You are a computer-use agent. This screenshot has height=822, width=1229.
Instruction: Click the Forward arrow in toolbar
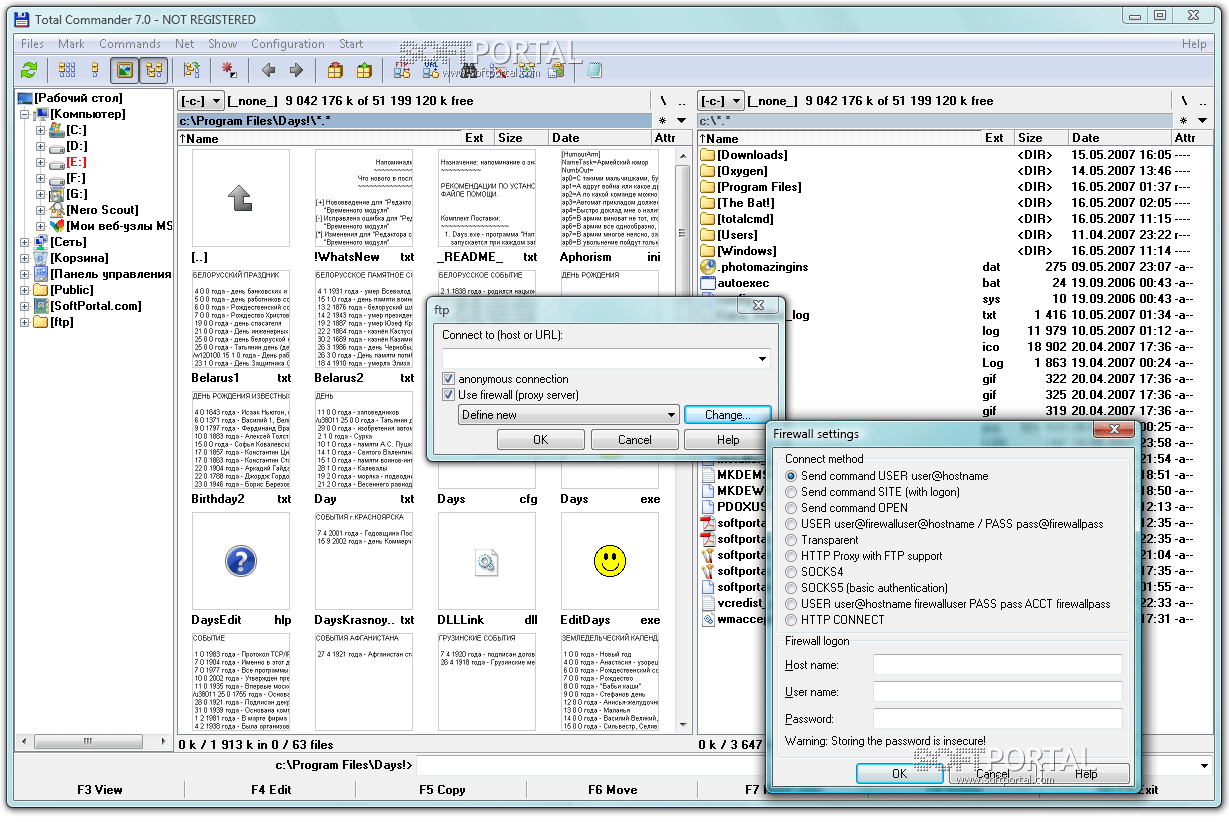[296, 70]
